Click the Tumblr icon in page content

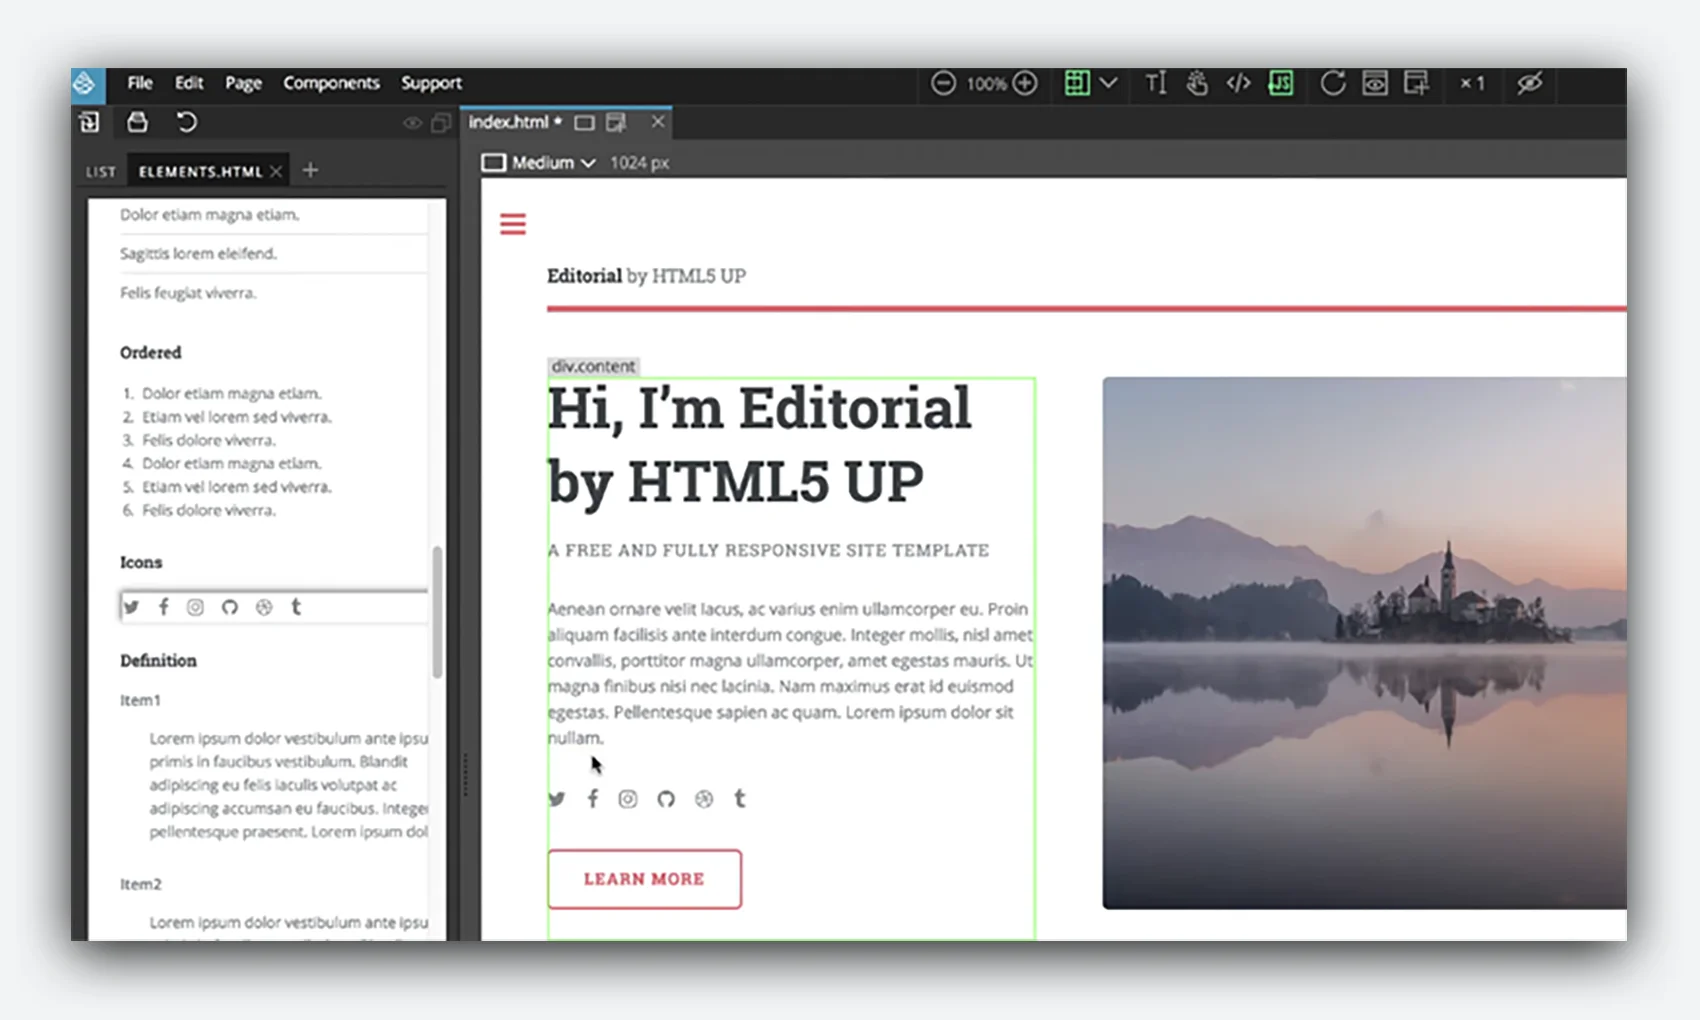[x=740, y=798]
